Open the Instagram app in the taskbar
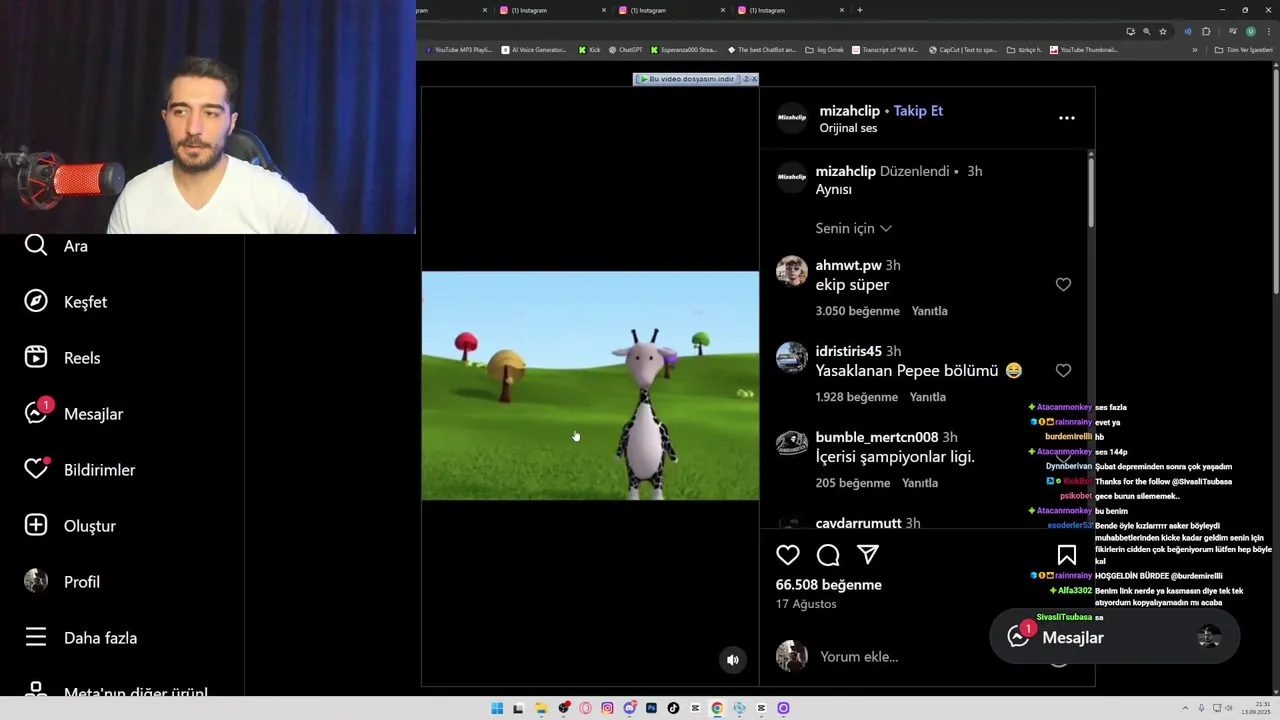 click(607, 708)
